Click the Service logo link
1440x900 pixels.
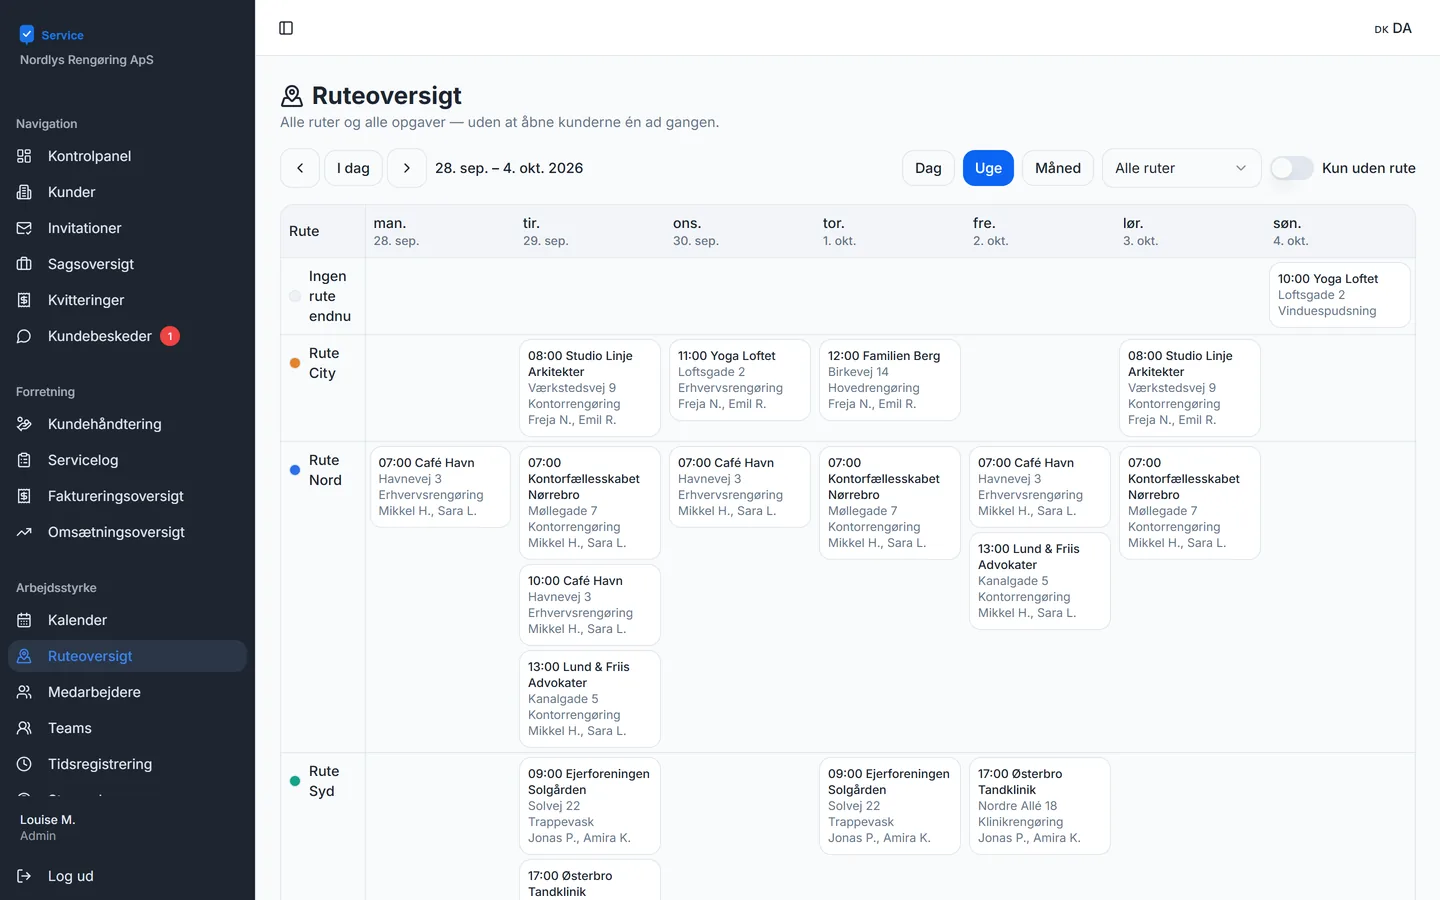point(52,35)
